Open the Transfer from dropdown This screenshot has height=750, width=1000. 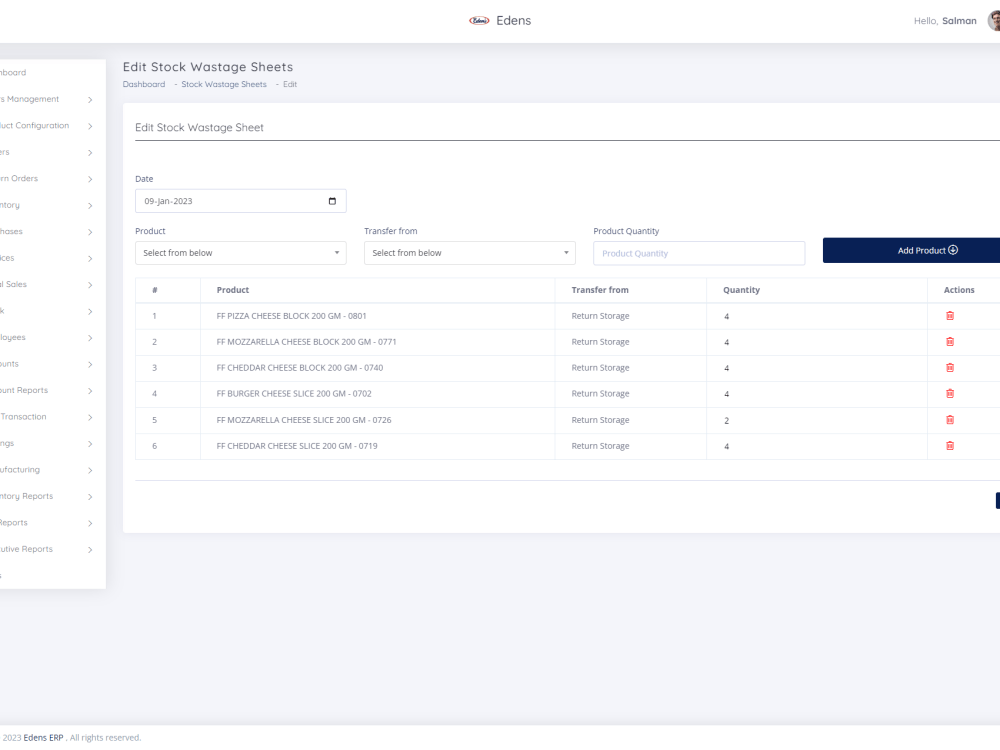469,253
